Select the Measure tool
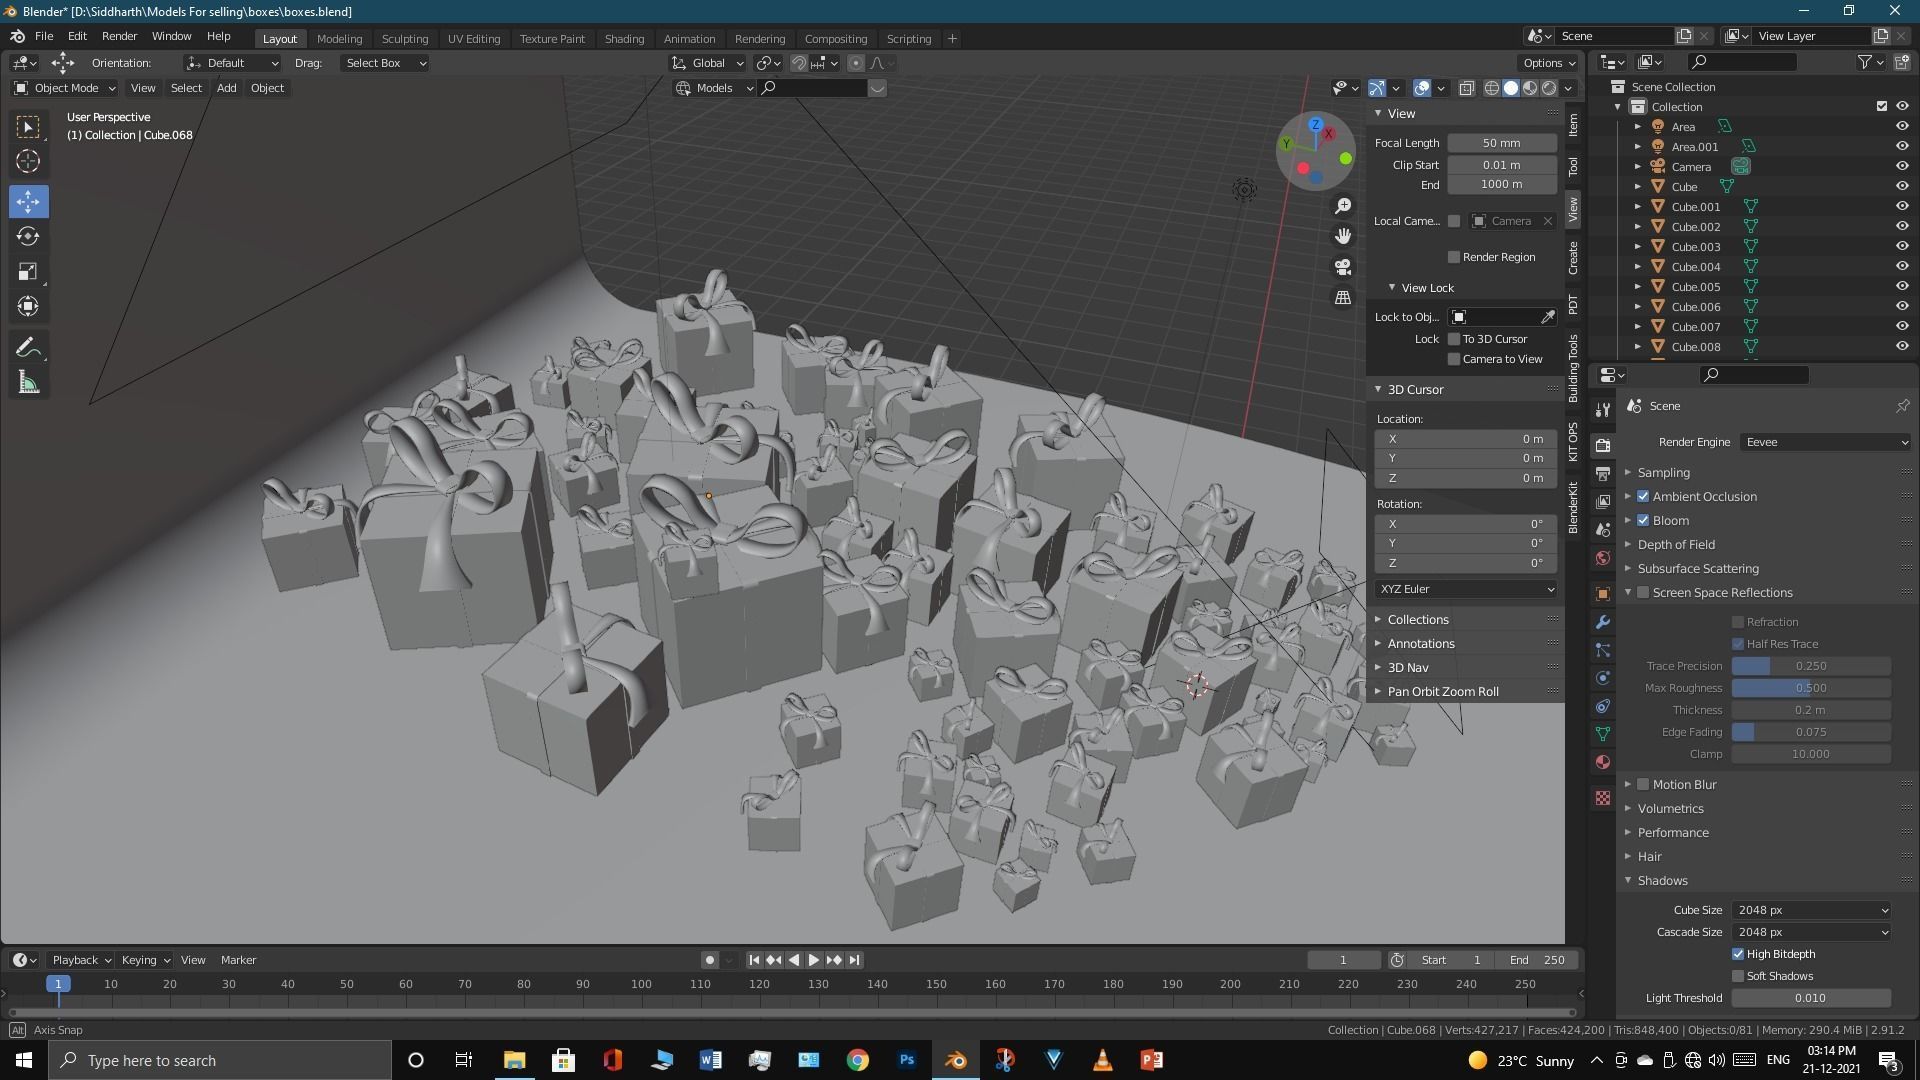1920x1080 pixels. tap(28, 383)
